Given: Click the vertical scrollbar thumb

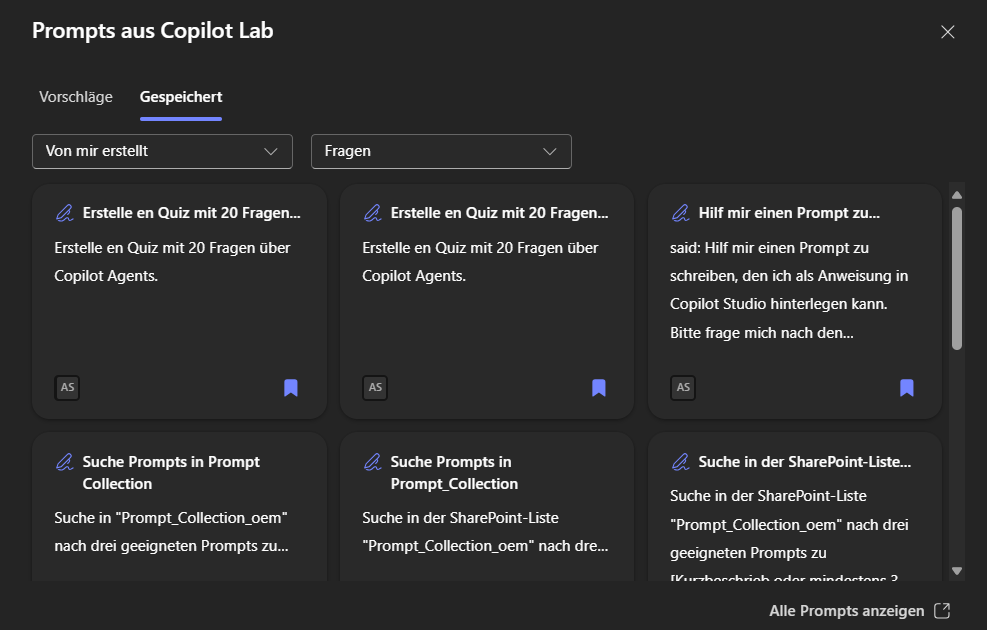Looking at the screenshot, I should click(x=957, y=278).
